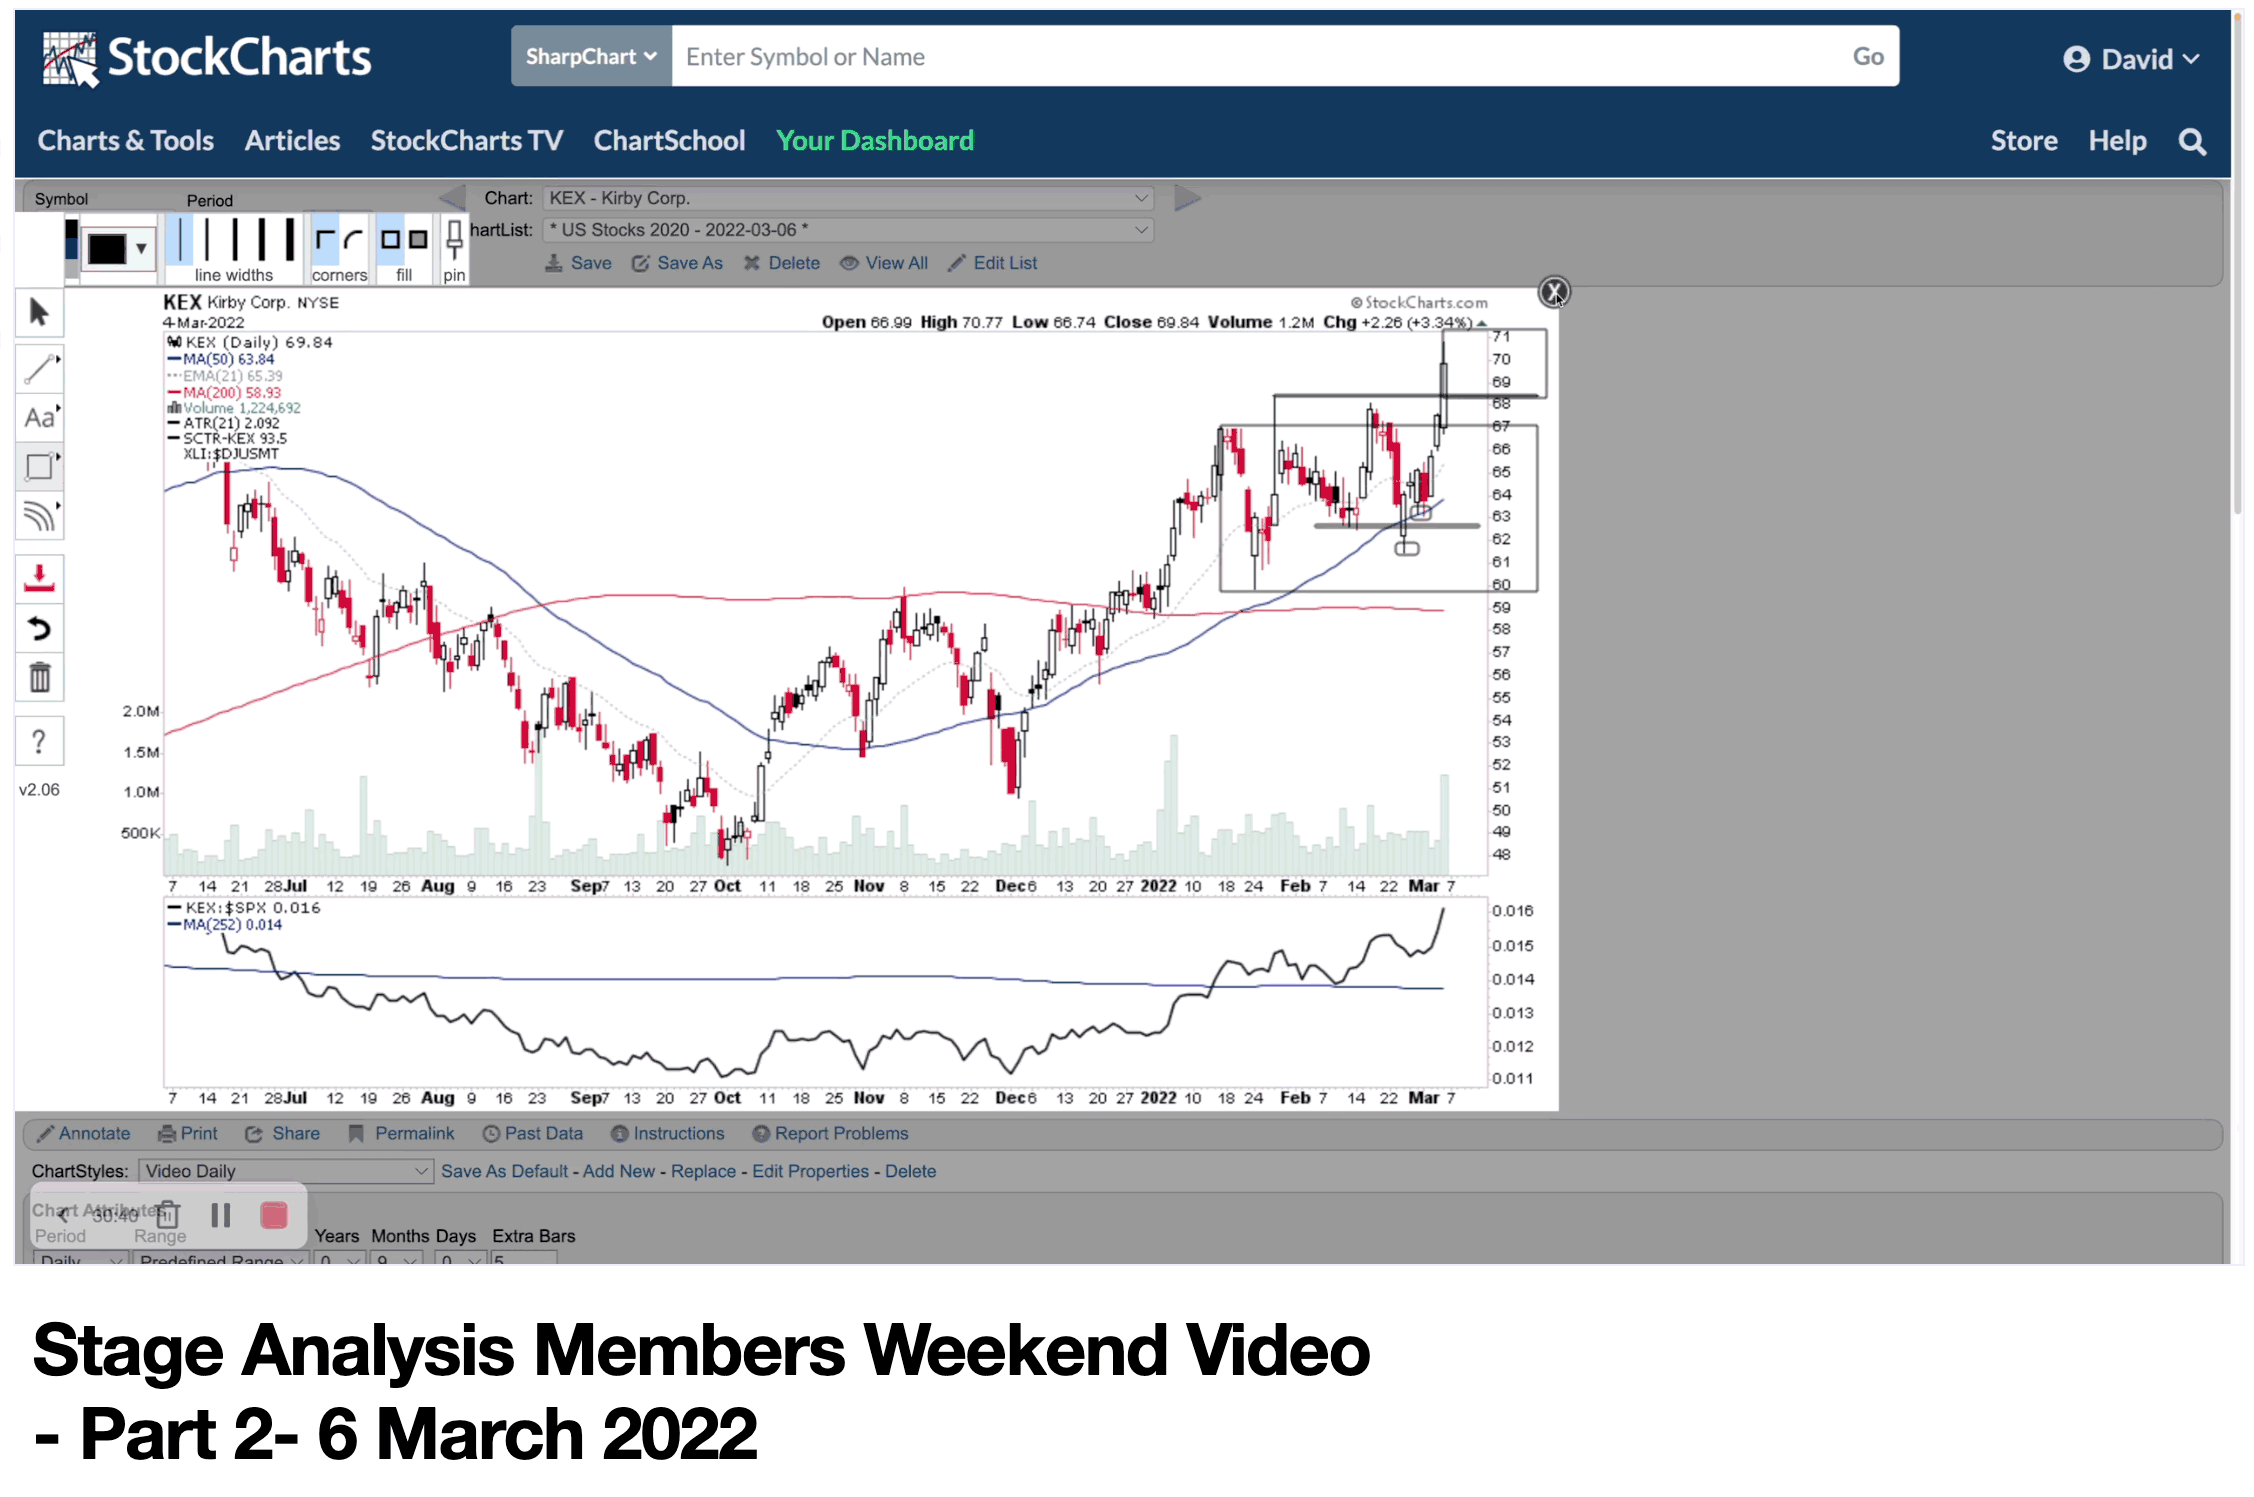The image size is (2254, 1497).
Task: Set medium line width
Action: point(234,240)
